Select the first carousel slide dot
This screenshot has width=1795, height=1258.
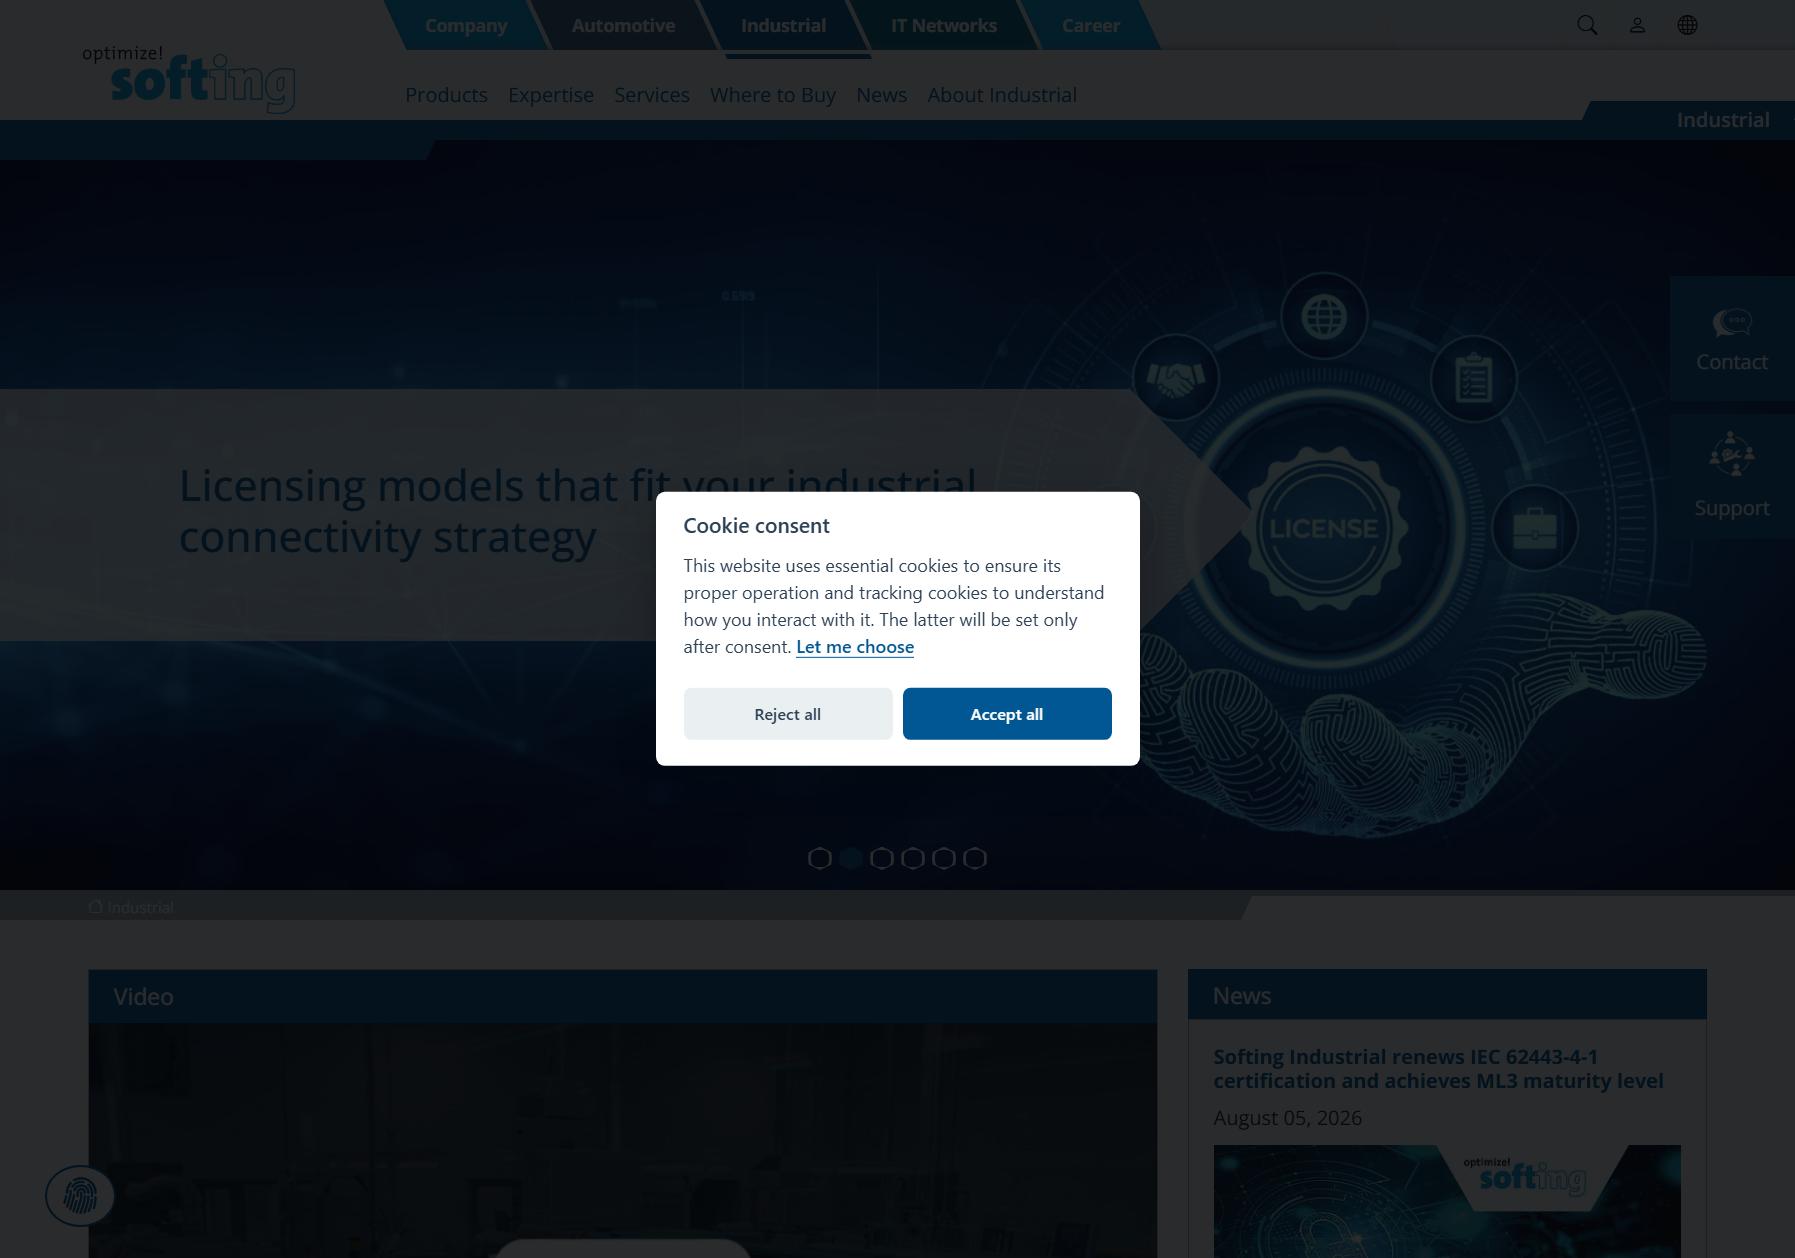(820, 858)
